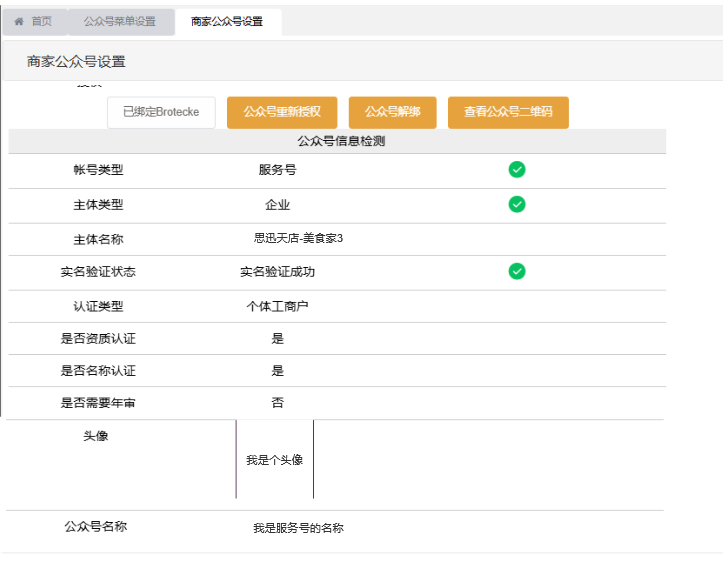The height and width of the screenshot is (573, 723).
Task: Switch to the 公众号菜单设置 tab
Action: pos(120,22)
